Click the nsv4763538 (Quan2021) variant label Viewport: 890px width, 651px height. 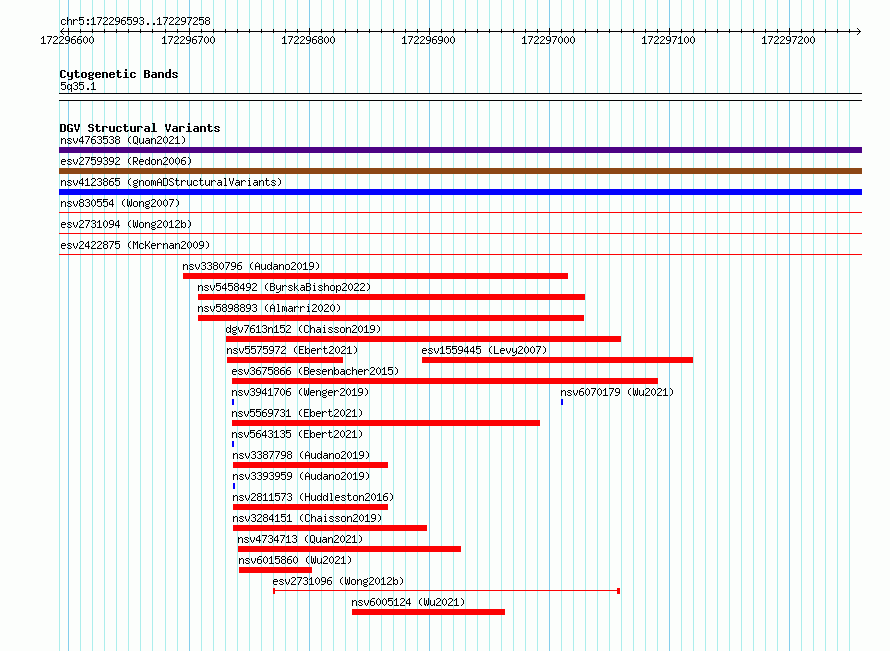coord(123,140)
